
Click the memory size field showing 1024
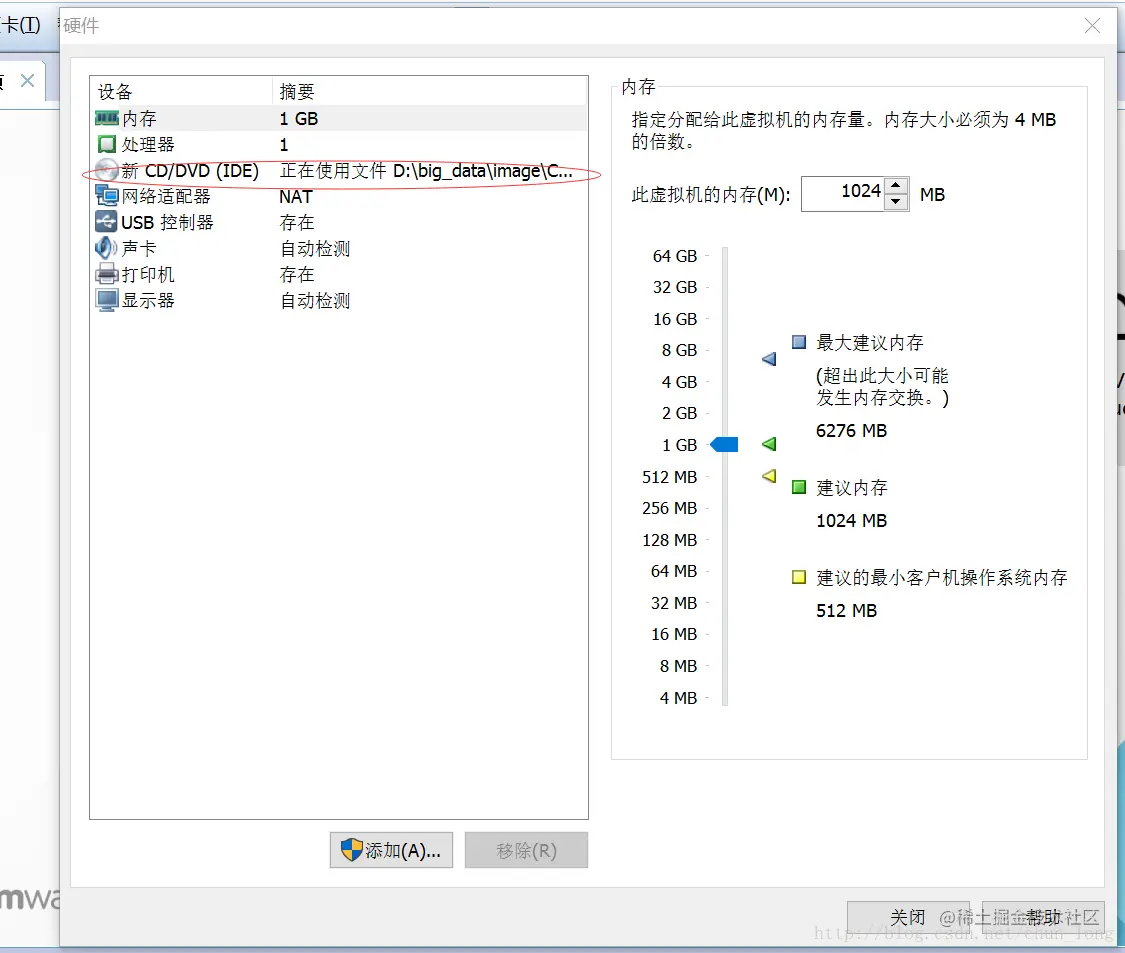click(x=843, y=194)
